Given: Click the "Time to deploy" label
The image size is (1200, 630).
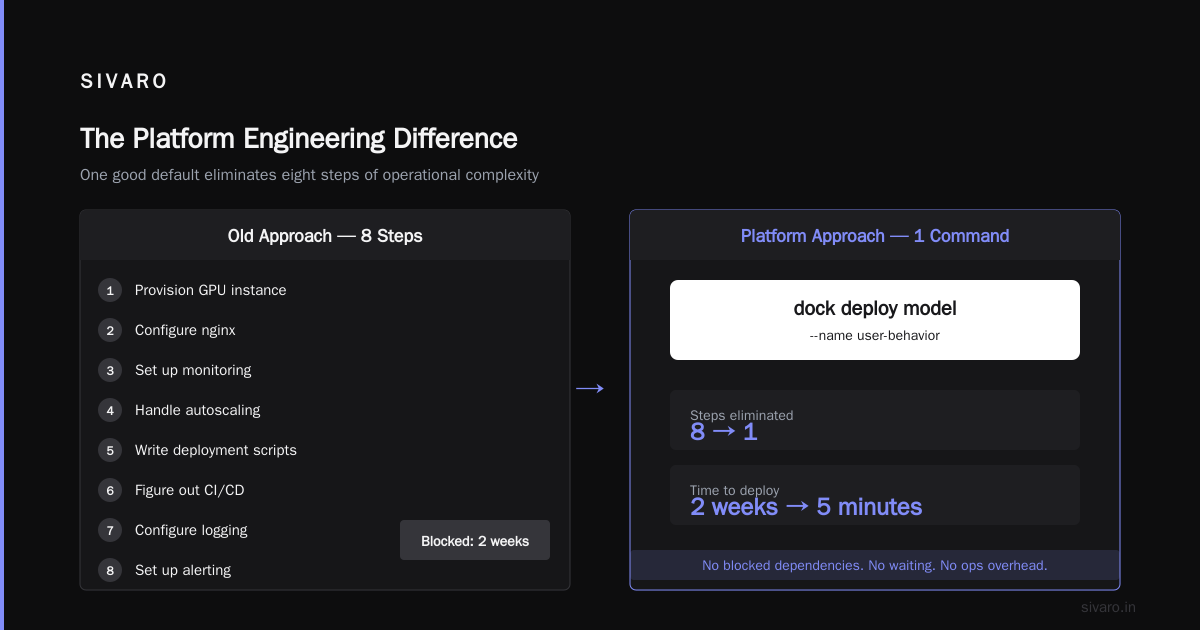Looking at the screenshot, I should [x=735, y=490].
